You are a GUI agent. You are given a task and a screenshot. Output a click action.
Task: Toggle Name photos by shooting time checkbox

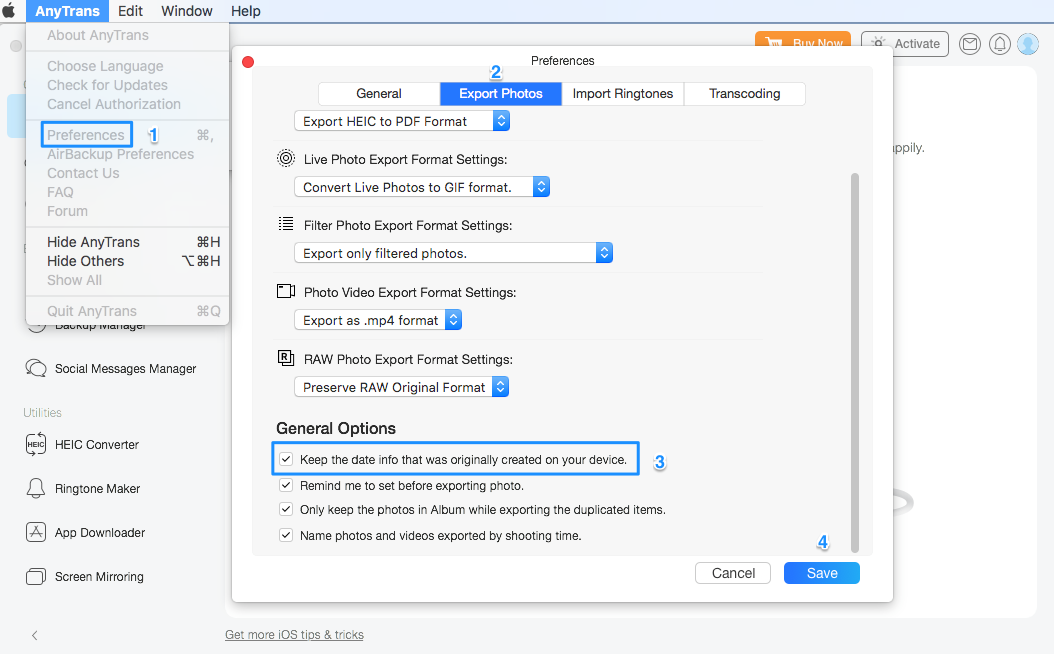click(286, 535)
